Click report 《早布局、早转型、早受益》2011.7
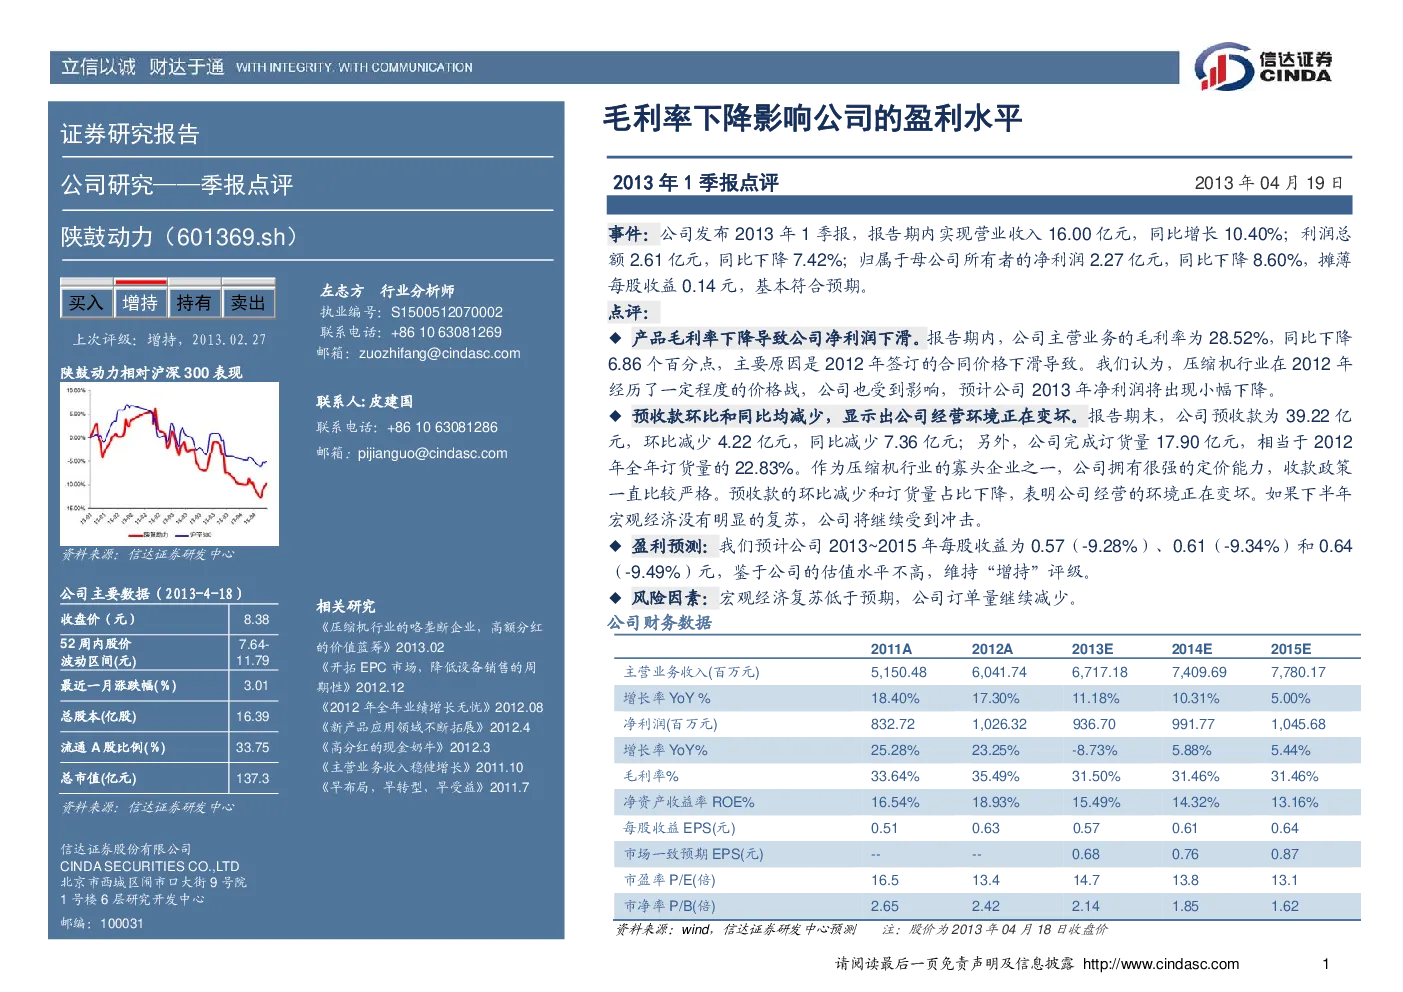Screen dimensions: 1403x992 pos(423,787)
